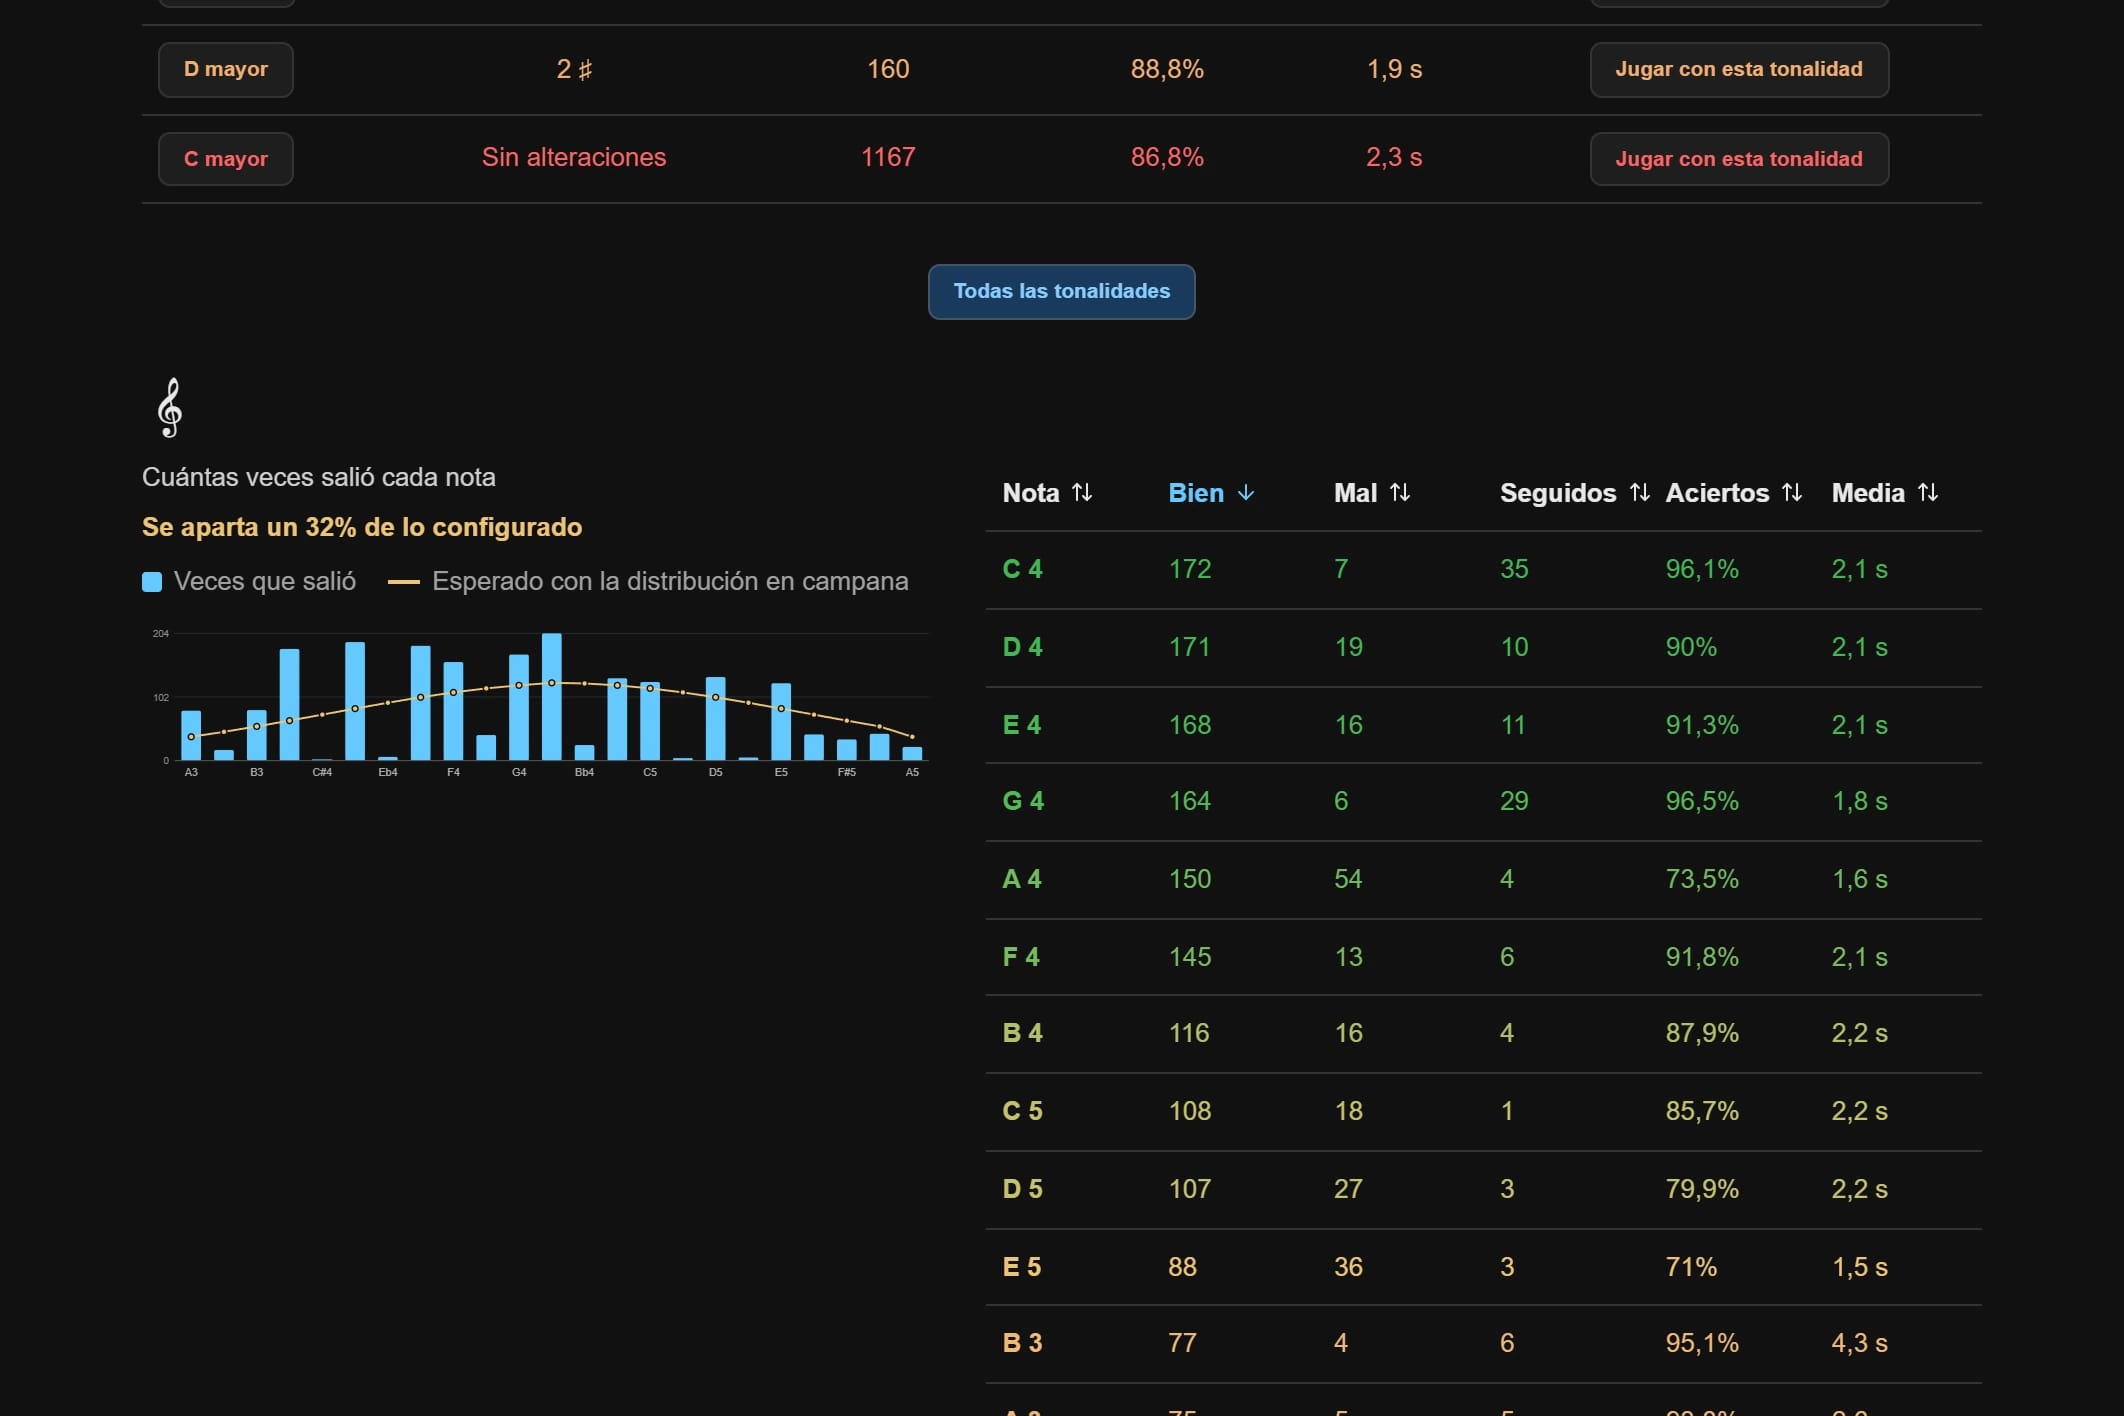Toggle the 'Veces que salió' legend series
This screenshot has width=2124, height=1416.
coord(249,582)
